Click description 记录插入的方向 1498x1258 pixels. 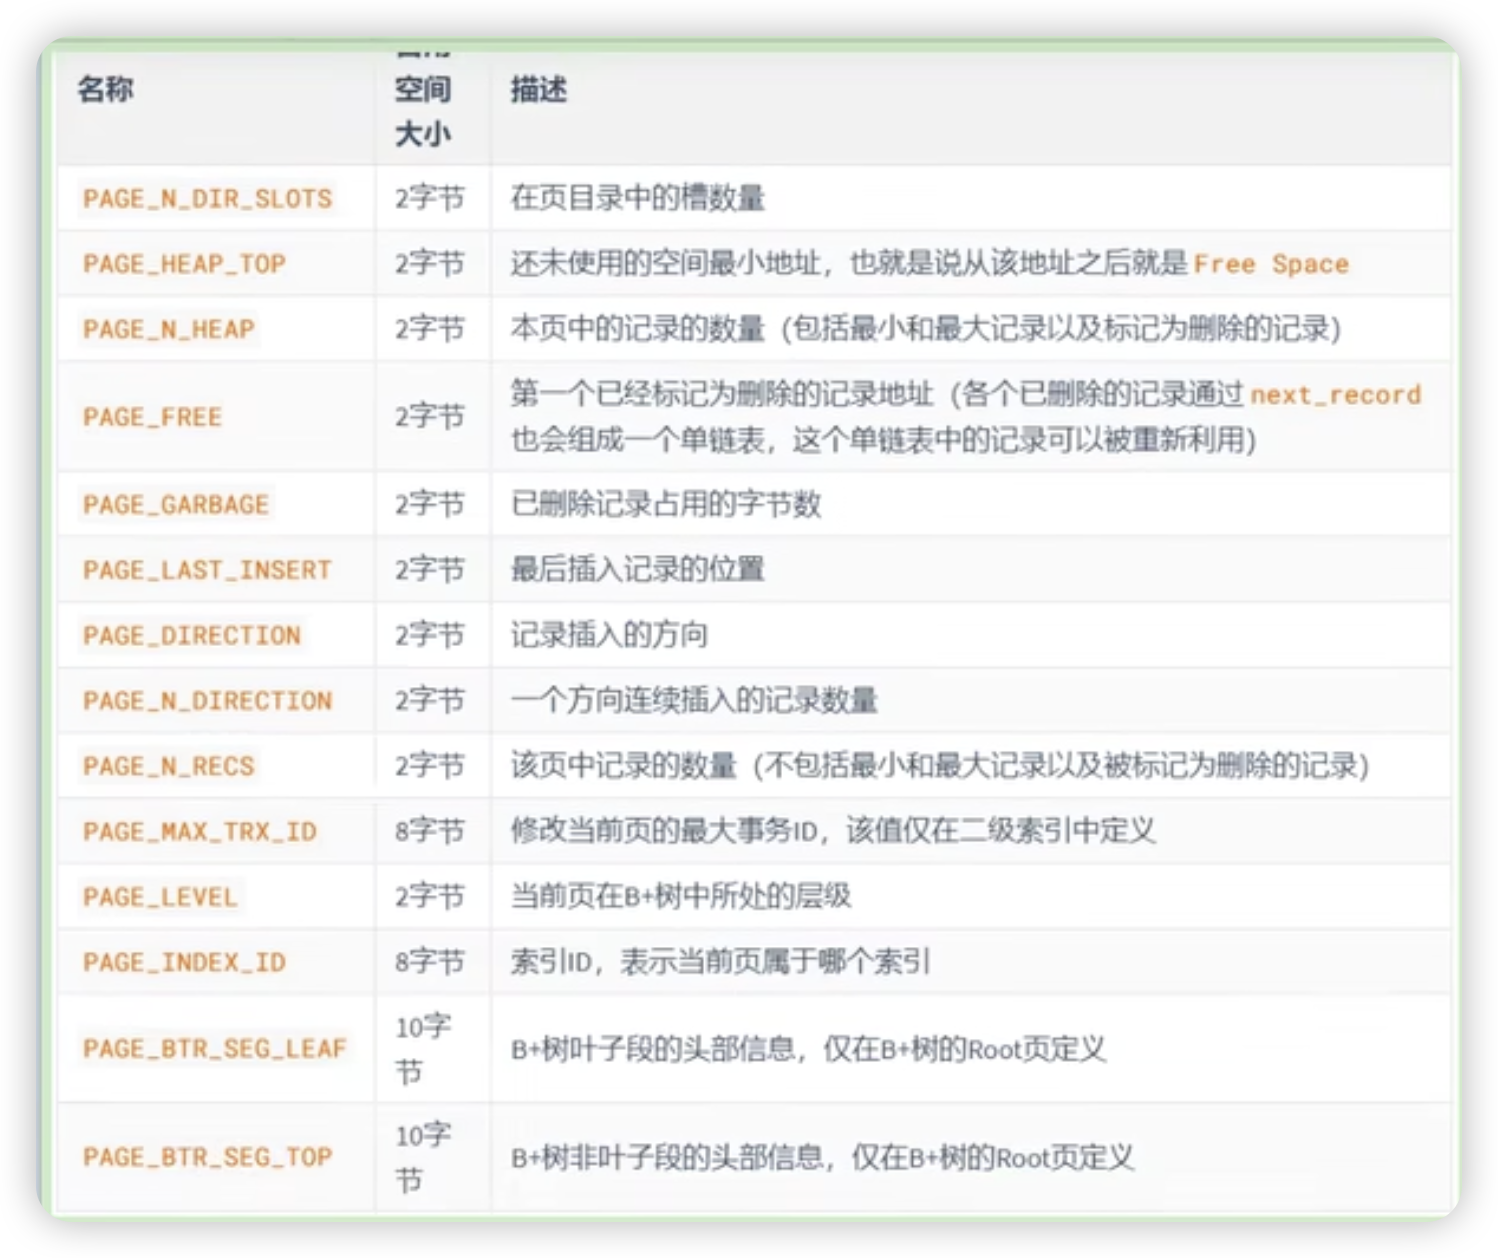tap(609, 635)
